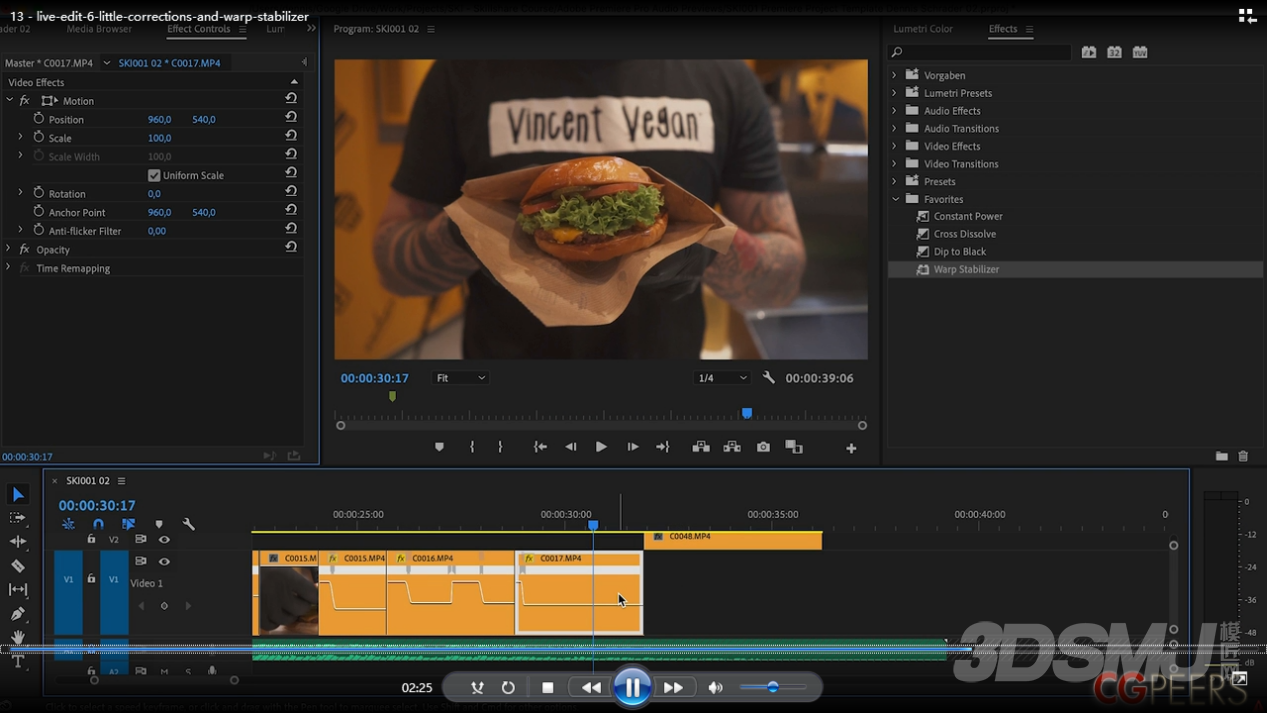Open the Fit zoom level dropdown

(460, 378)
